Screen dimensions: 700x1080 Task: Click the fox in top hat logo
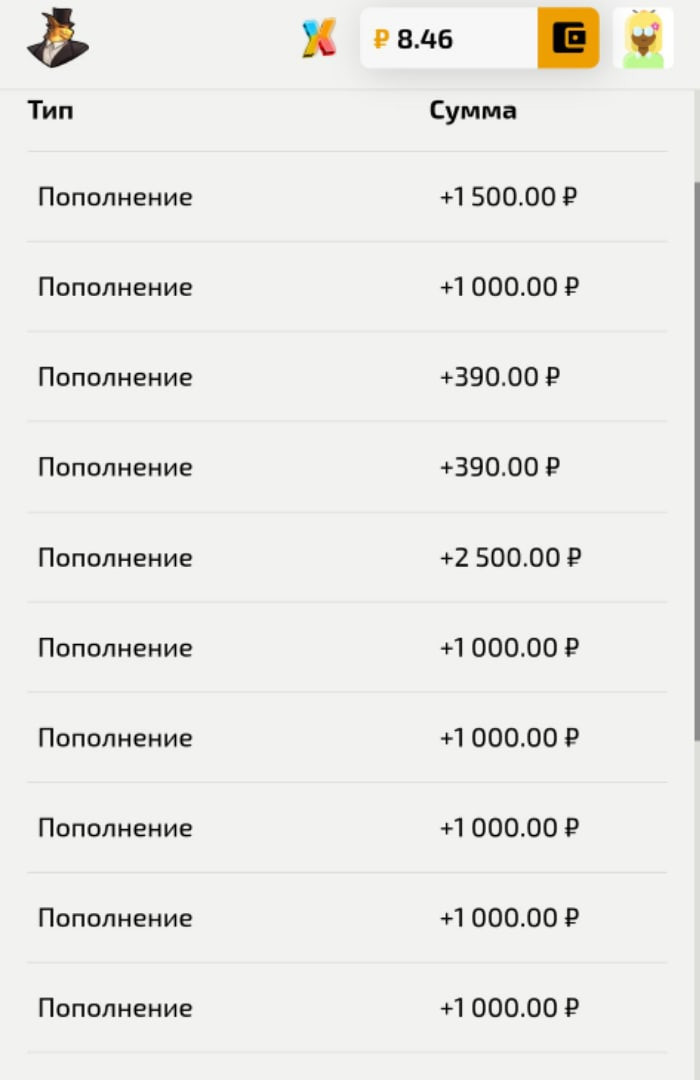pyautogui.click(x=58, y=37)
